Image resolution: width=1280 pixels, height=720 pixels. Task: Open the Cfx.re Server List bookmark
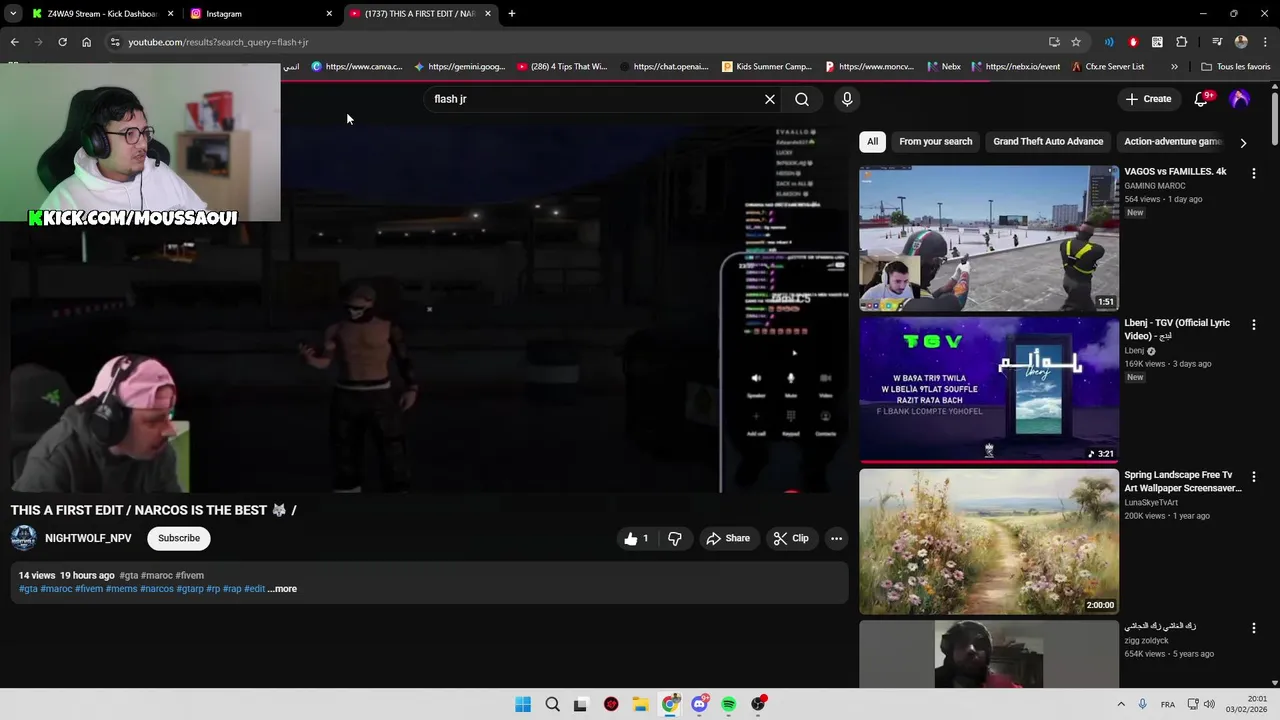pos(1108,67)
